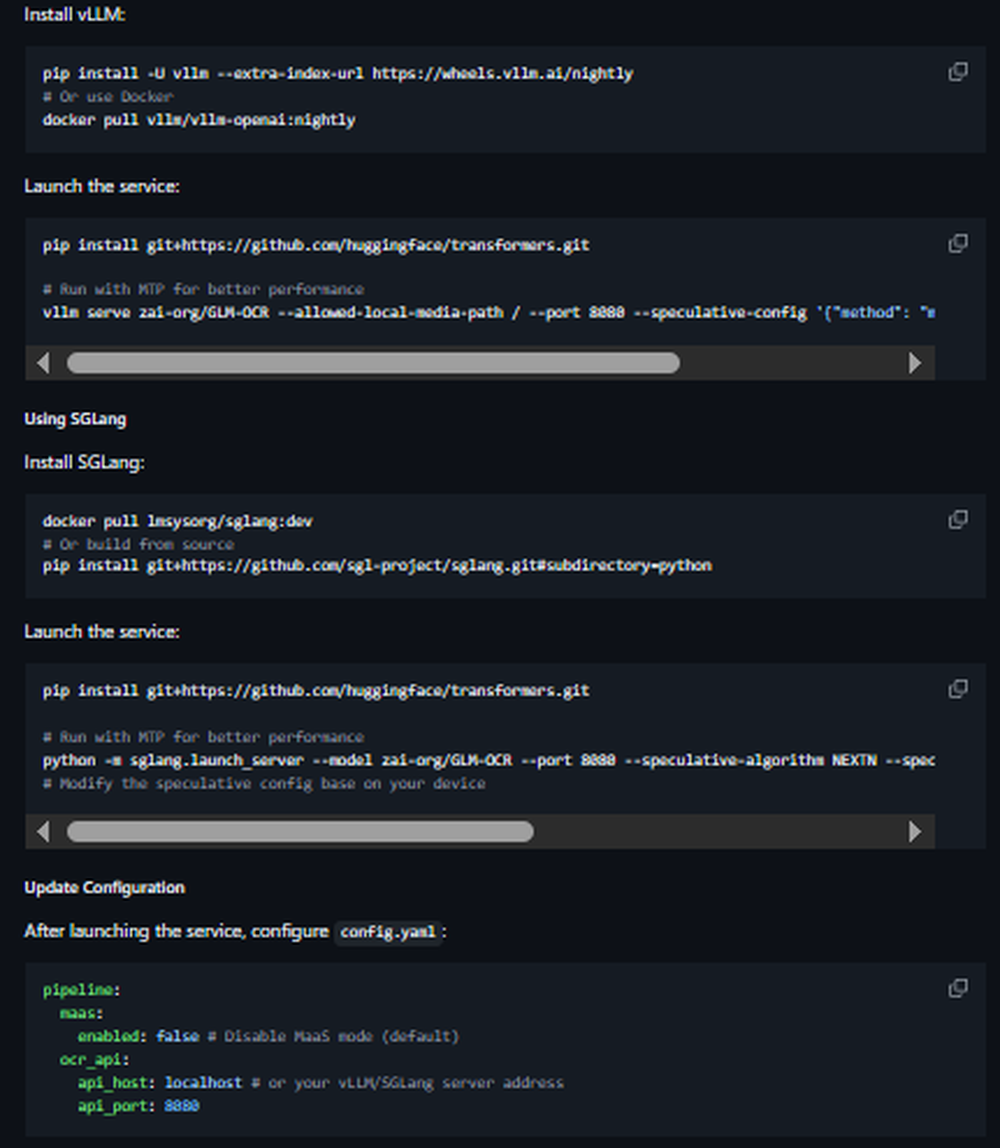Copy the SGLang docker pull command block
Image resolution: width=1000 pixels, height=1148 pixels.
(x=957, y=519)
